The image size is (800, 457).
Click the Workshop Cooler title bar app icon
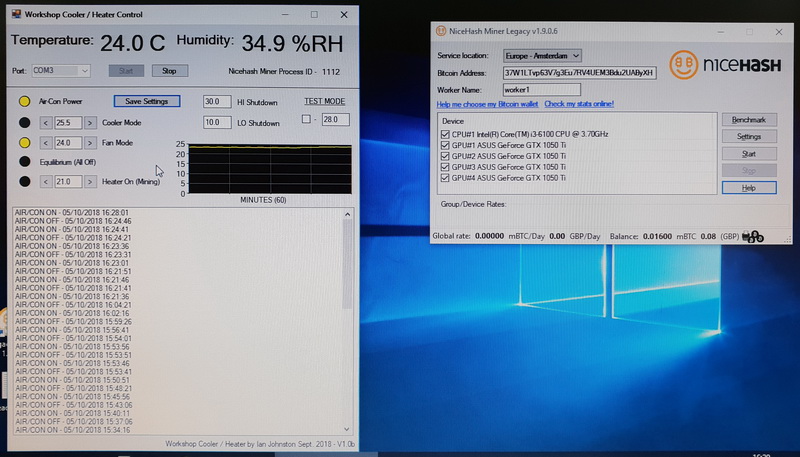14,15
